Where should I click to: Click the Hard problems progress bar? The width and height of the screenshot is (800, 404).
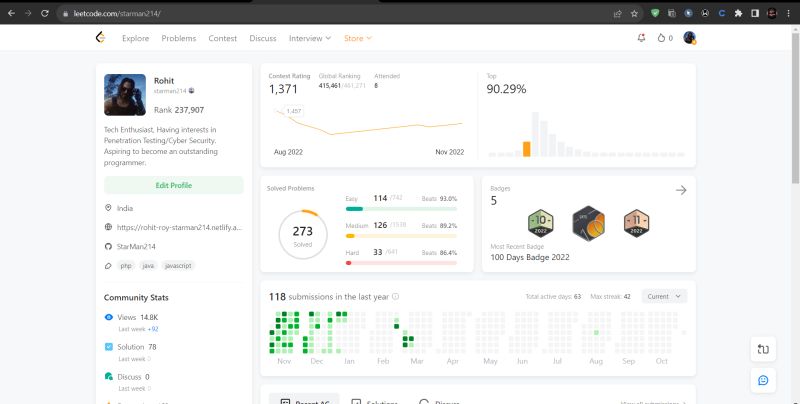[401, 263]
